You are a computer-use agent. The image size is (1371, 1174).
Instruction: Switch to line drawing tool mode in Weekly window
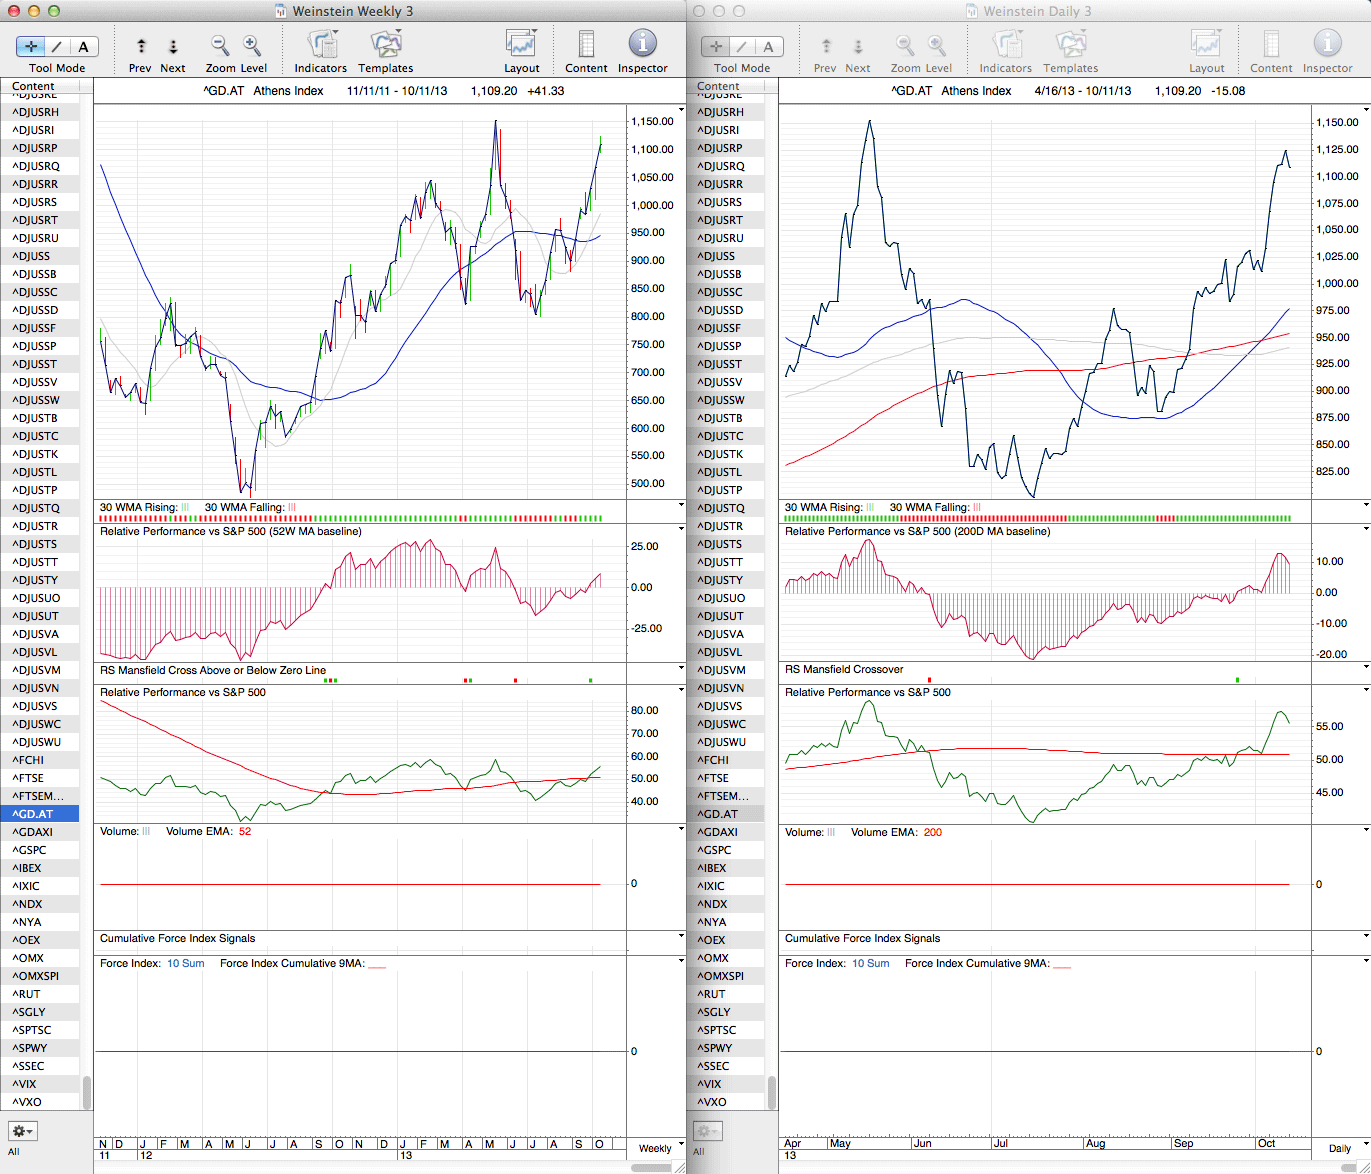point(57,46)
